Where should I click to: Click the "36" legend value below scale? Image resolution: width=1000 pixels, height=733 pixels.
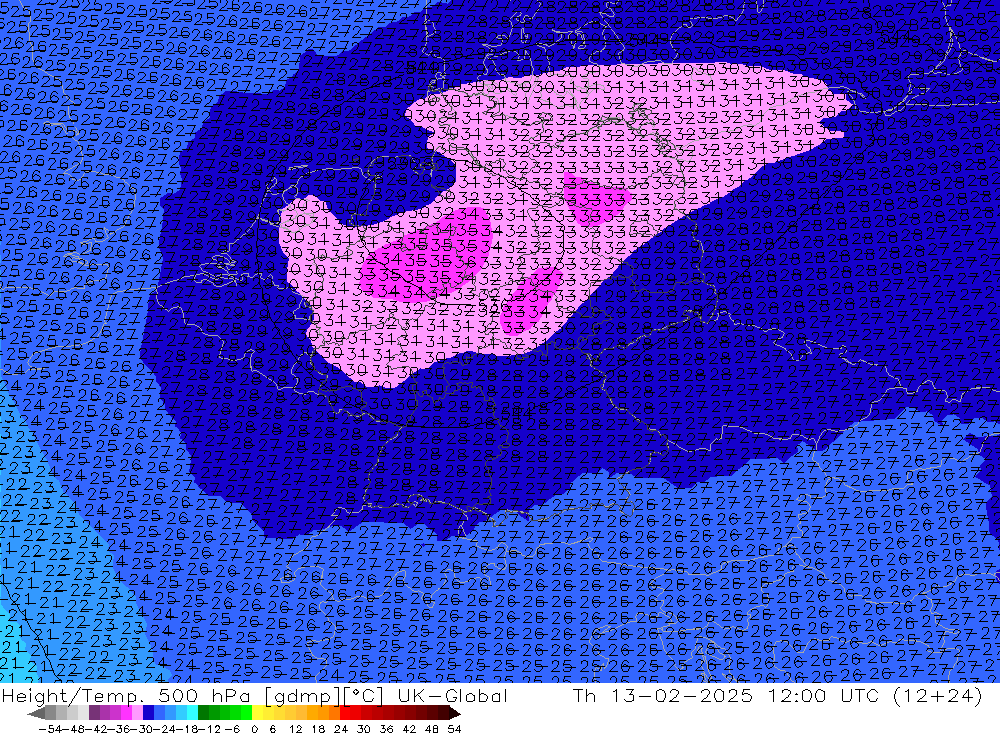[386, 729]
